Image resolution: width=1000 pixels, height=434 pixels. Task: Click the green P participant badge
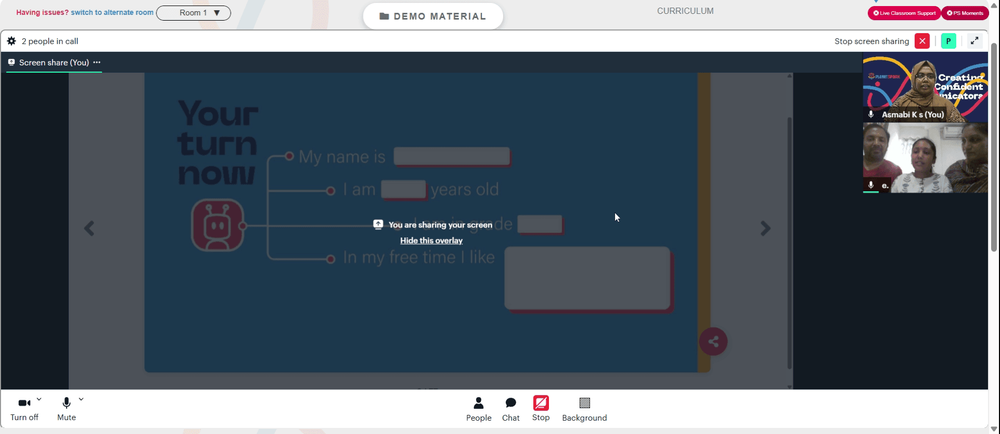point(948,41)
